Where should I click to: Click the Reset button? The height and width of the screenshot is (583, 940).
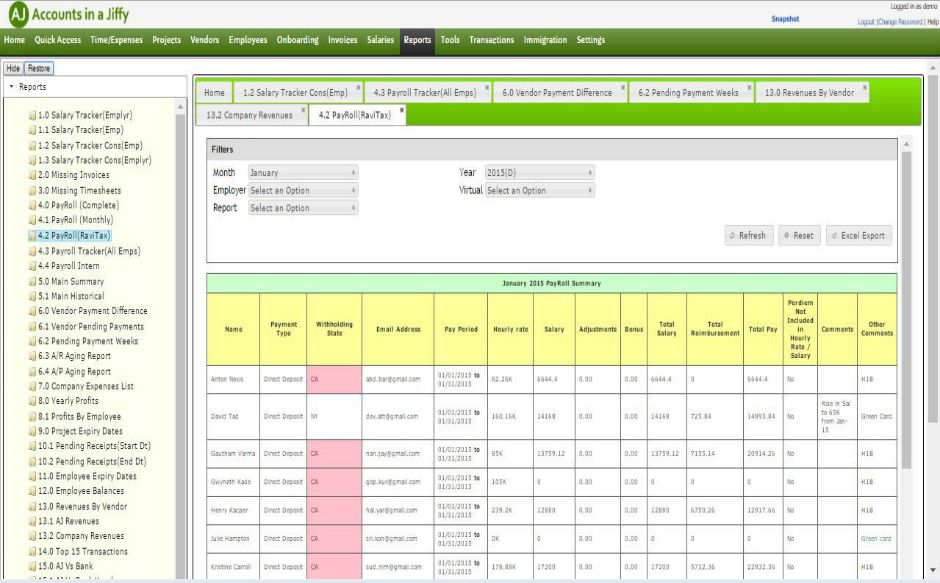(x=799, y=236)
